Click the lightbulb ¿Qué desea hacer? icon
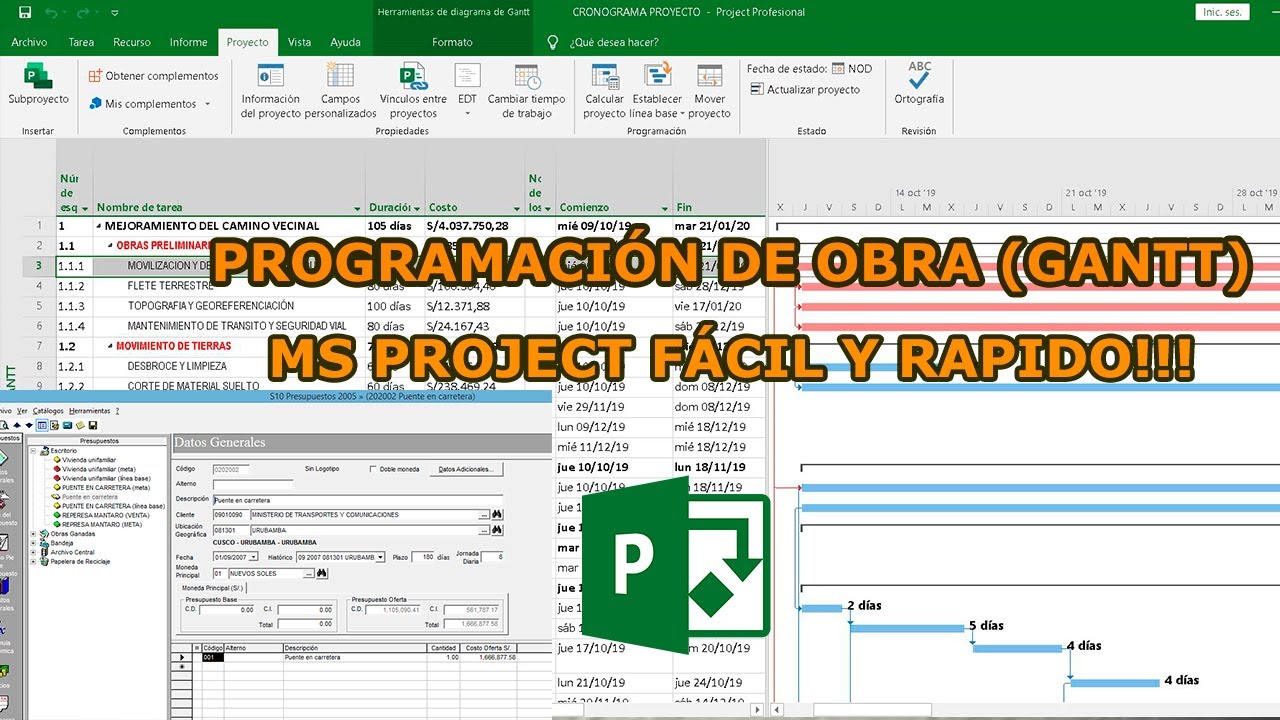1280x720 pixels. click(x=552, y=42)
